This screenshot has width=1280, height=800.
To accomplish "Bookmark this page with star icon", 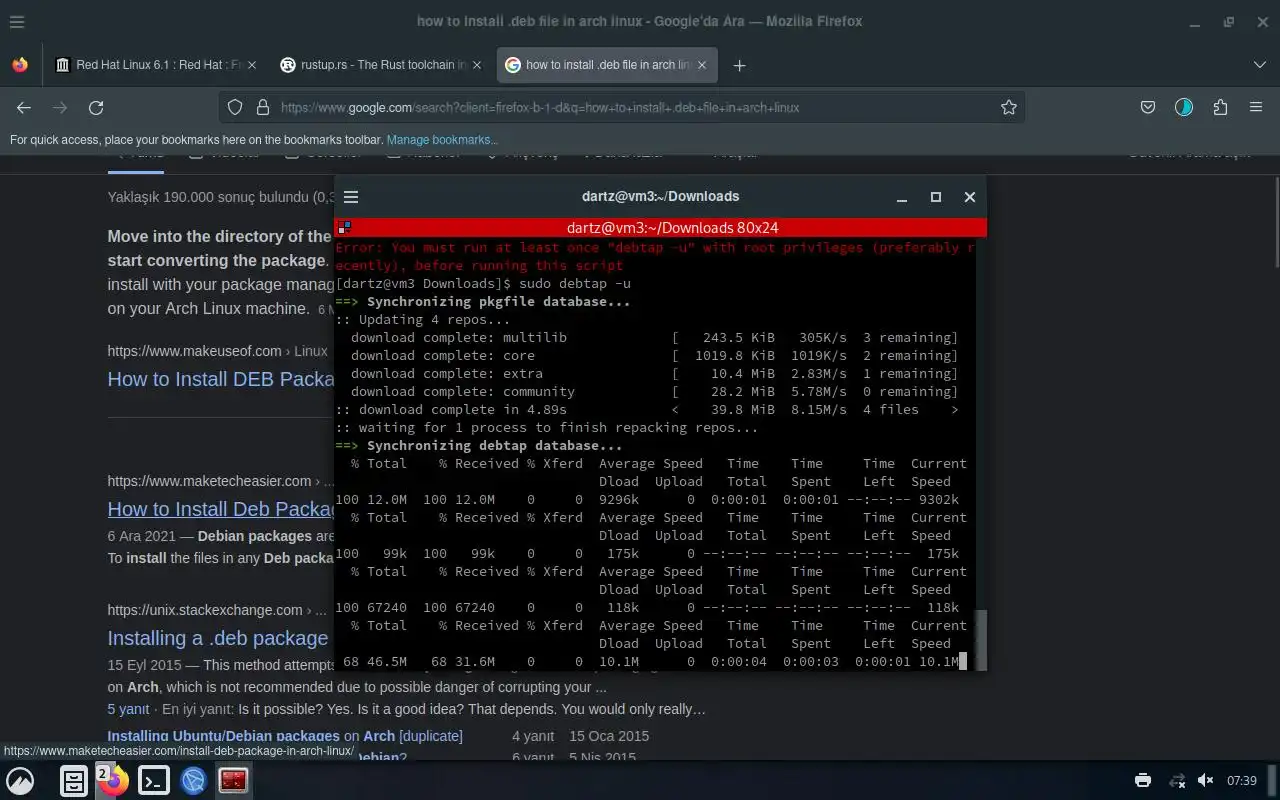I will click(x=1009, y=107).
